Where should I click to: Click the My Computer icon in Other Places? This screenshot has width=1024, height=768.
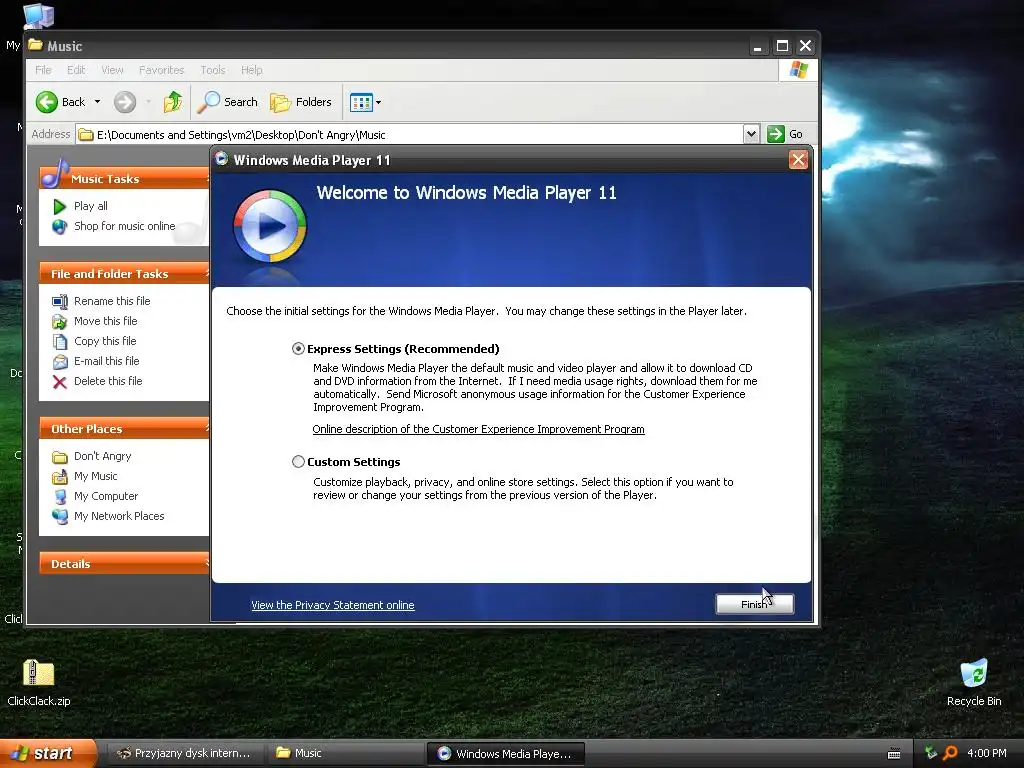pos(59,496)
